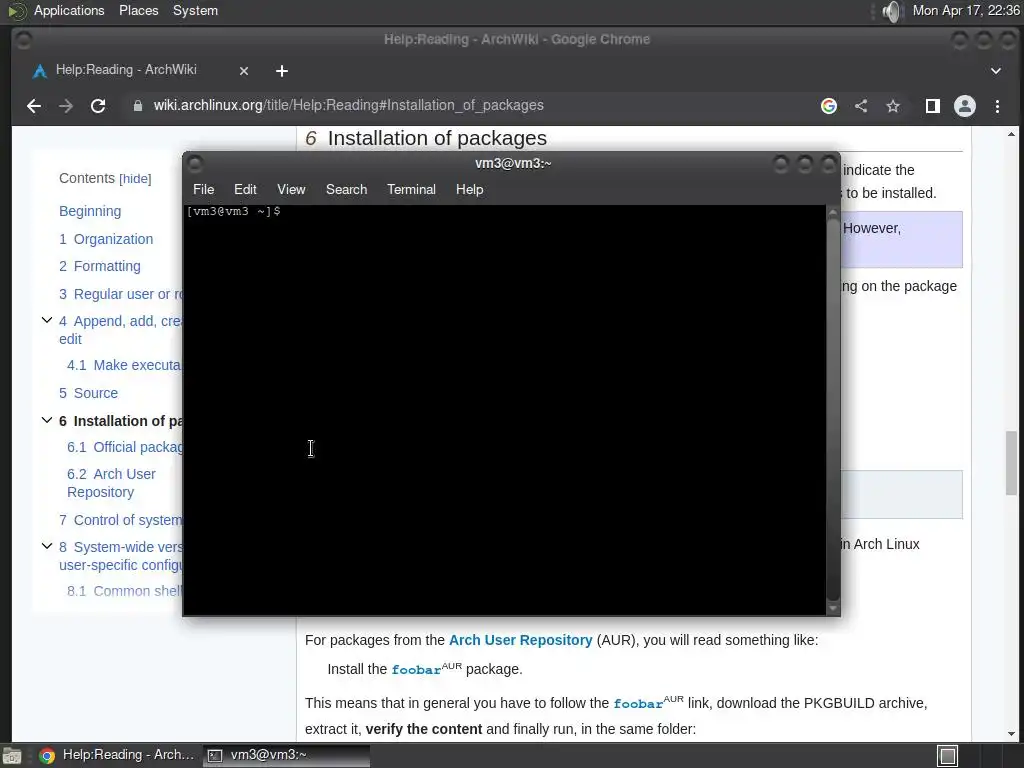Click the terminal prompt [vm3@vm3 ~]$

[234, 212]
